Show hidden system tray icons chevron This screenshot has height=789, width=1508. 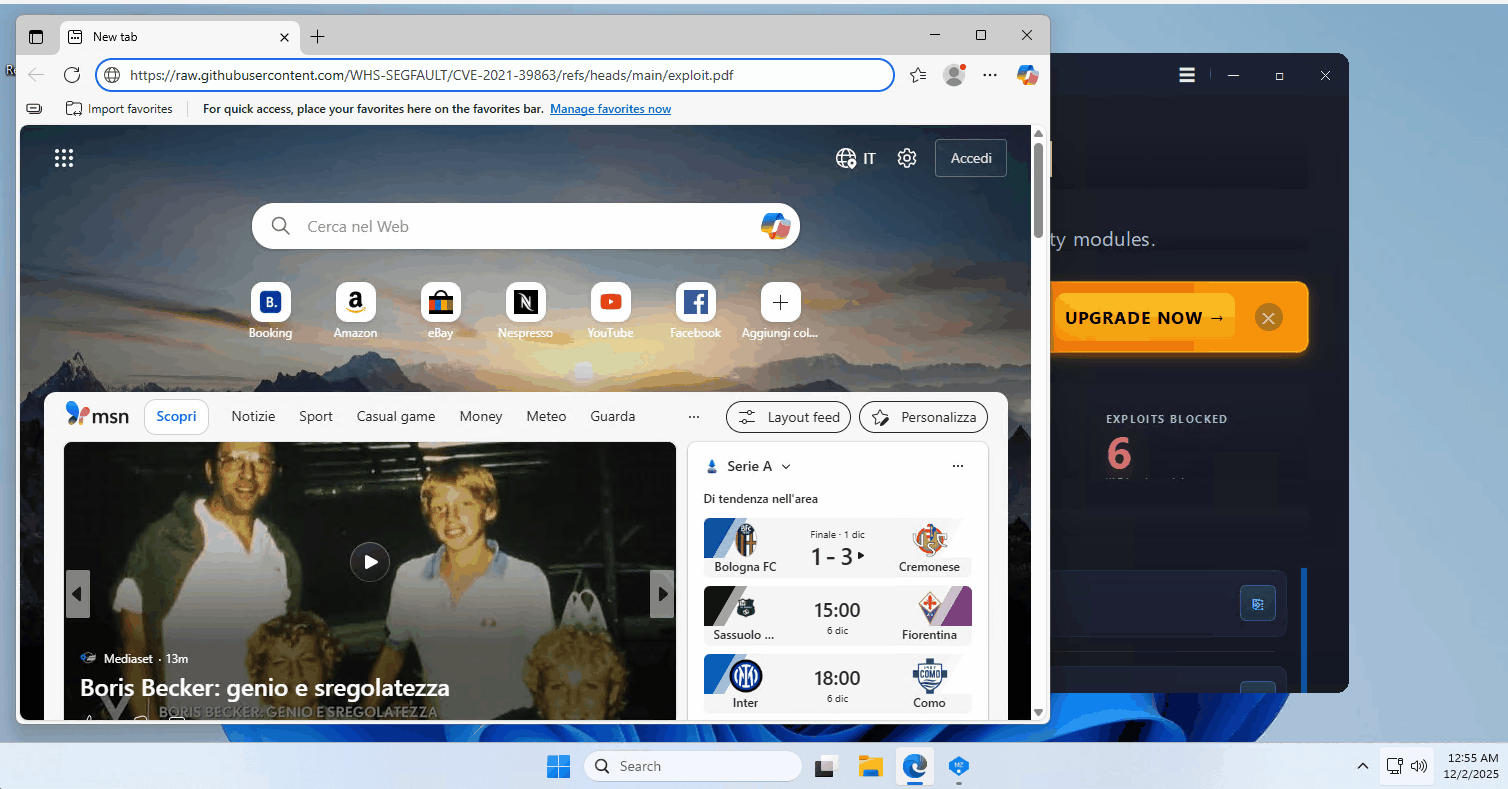pos(1362,767)
